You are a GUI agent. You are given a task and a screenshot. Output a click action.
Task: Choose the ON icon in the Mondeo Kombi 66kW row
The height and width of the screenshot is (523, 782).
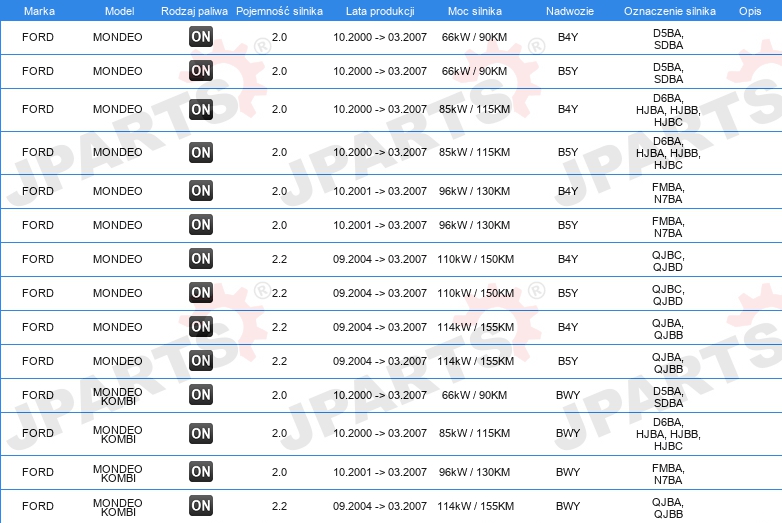[201, 395]
